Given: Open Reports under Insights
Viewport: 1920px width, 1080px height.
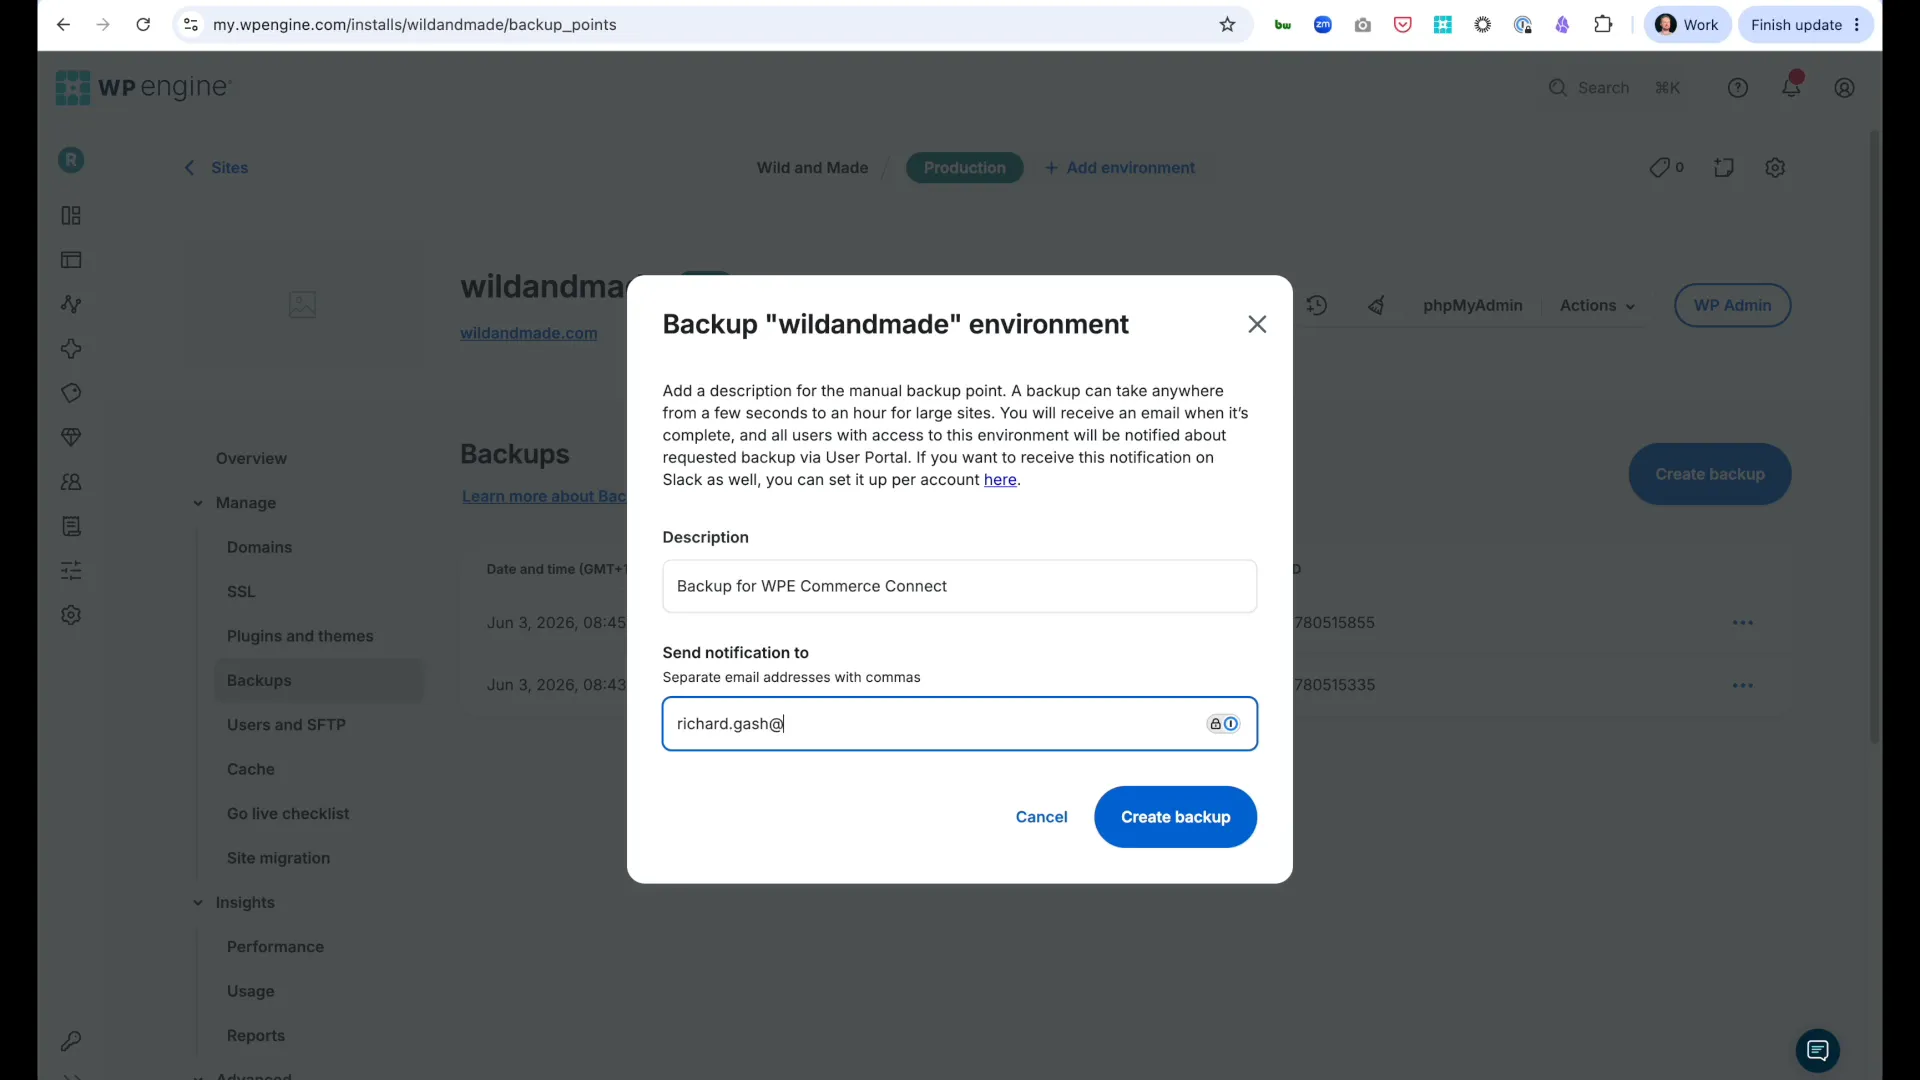Looking at the screenshot, I should pos(255,1036).
